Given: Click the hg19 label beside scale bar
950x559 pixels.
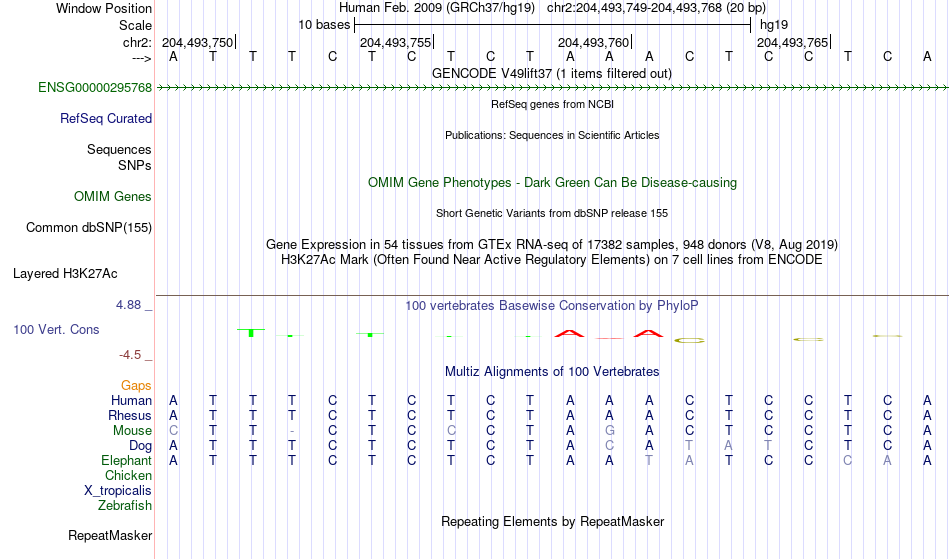Looking at the screenshot, I should [x=774, y=25].
